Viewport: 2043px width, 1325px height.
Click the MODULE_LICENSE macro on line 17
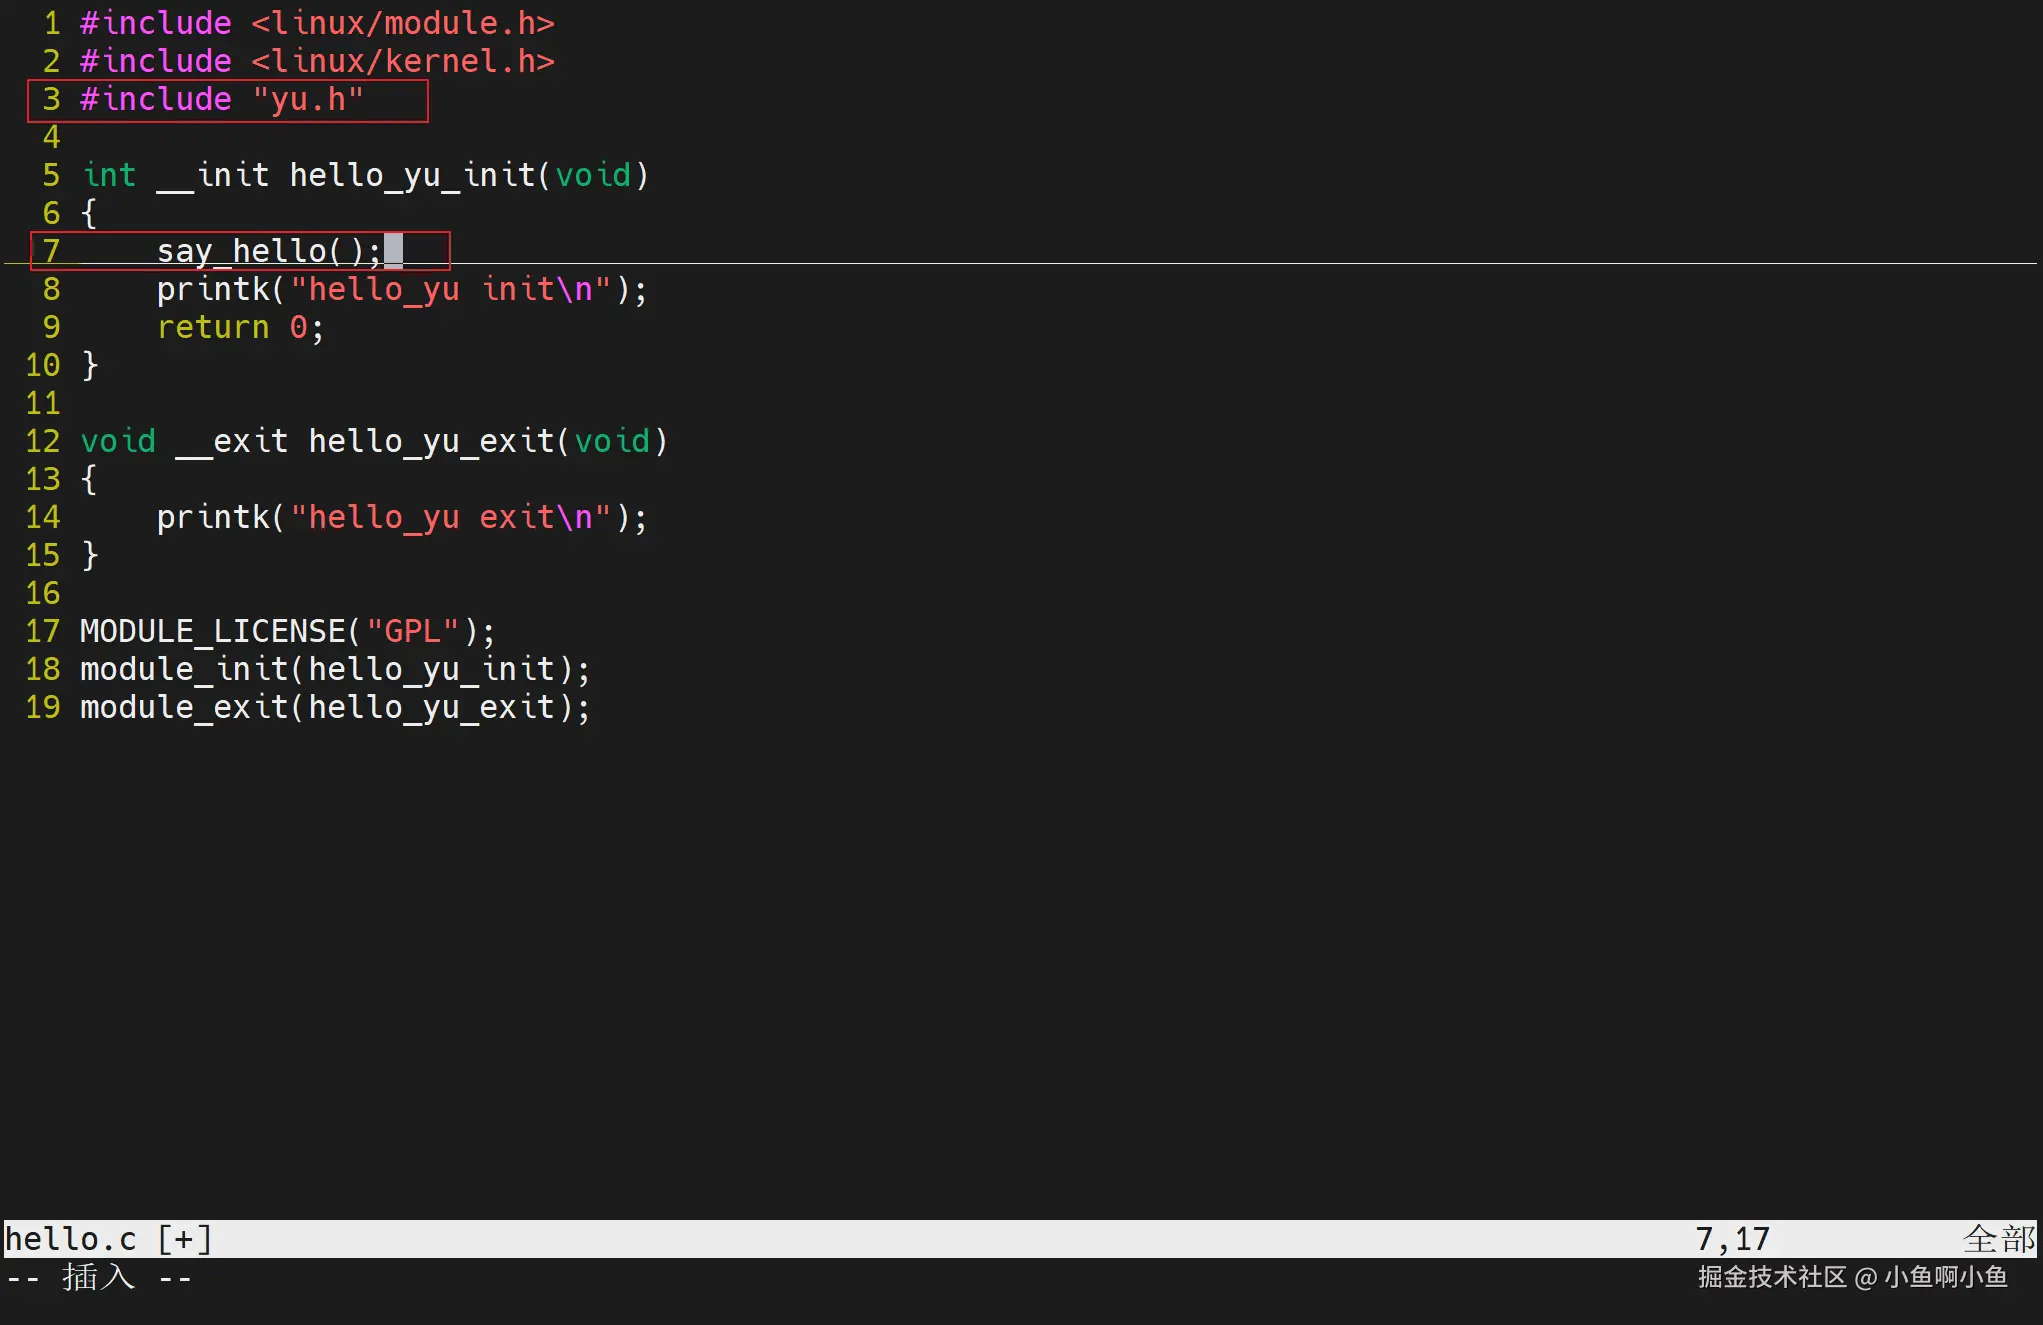tap(212, 631)
